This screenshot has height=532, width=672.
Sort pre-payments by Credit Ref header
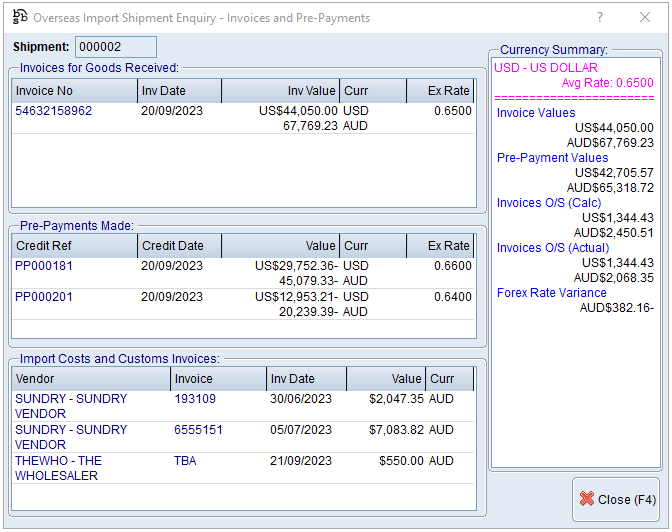[72, 246]
